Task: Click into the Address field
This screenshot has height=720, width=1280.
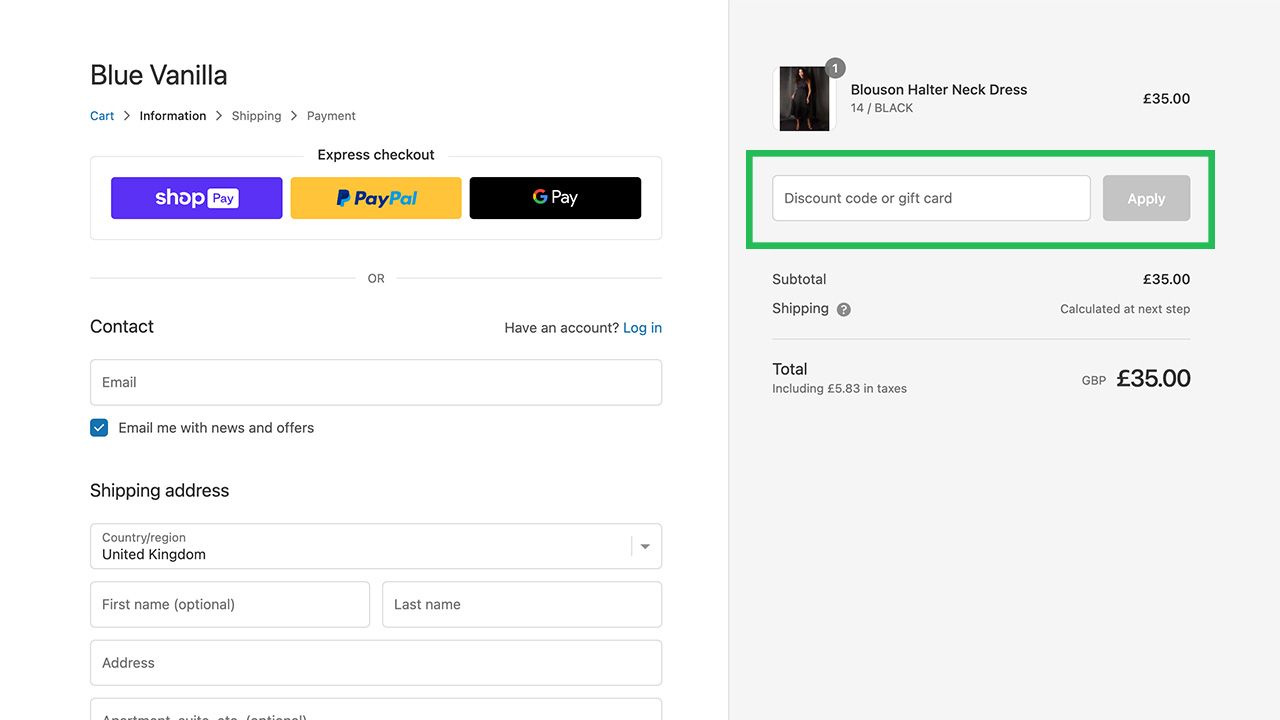Action: [376, 662]
